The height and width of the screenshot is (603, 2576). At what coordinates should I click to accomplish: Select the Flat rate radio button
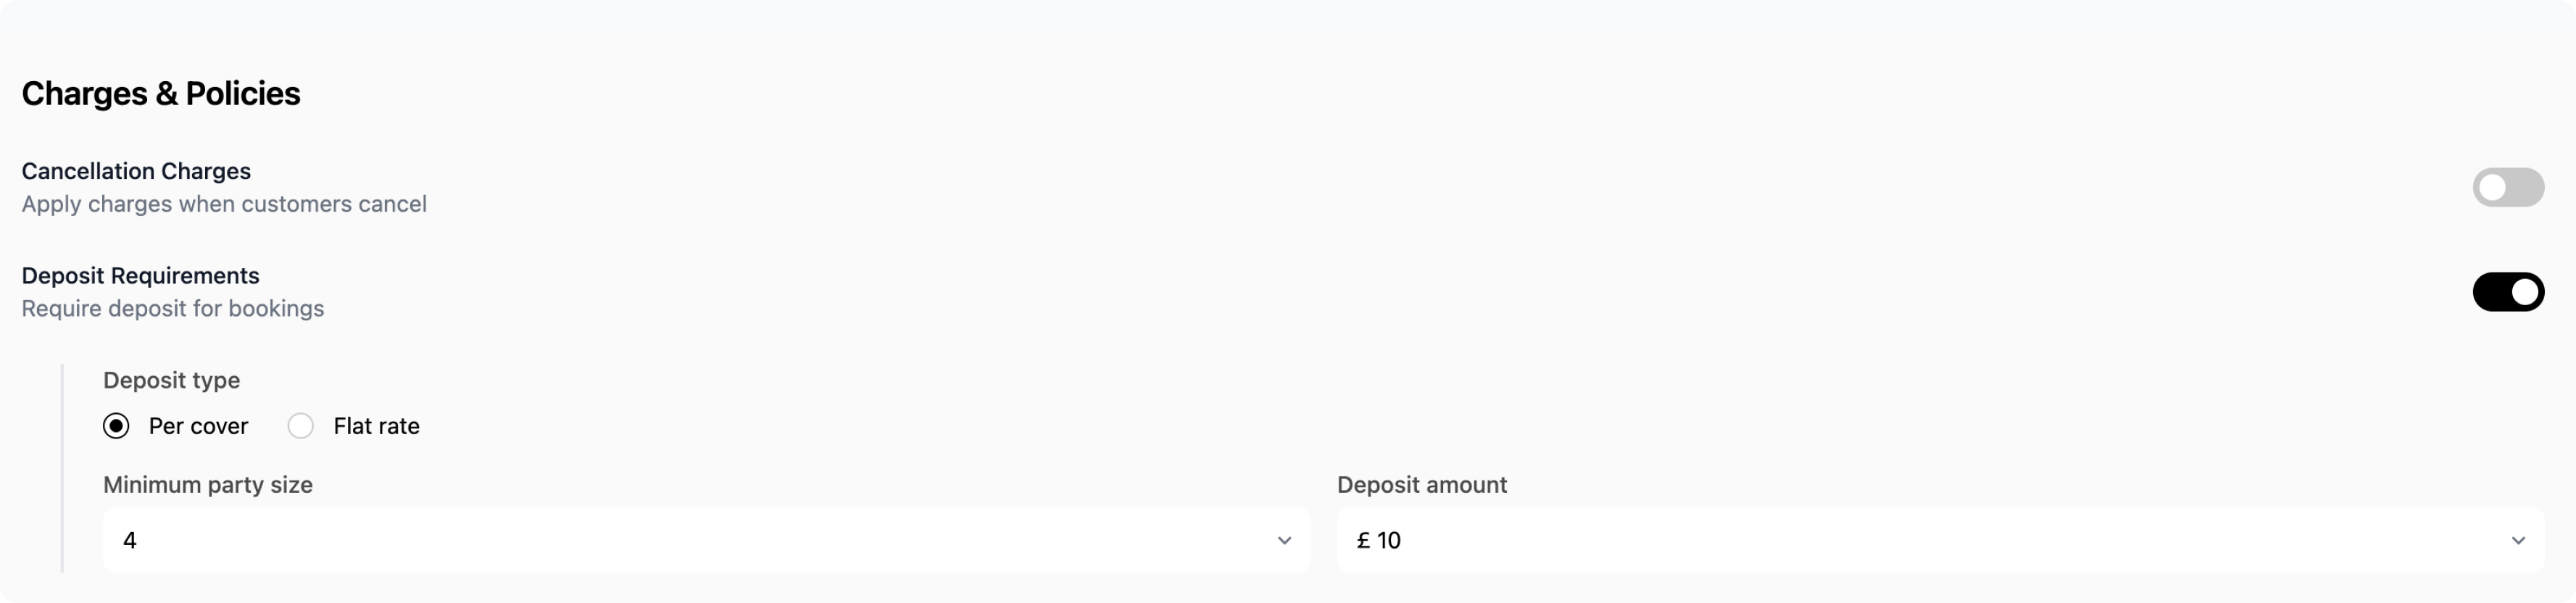[x=300, y=426]
